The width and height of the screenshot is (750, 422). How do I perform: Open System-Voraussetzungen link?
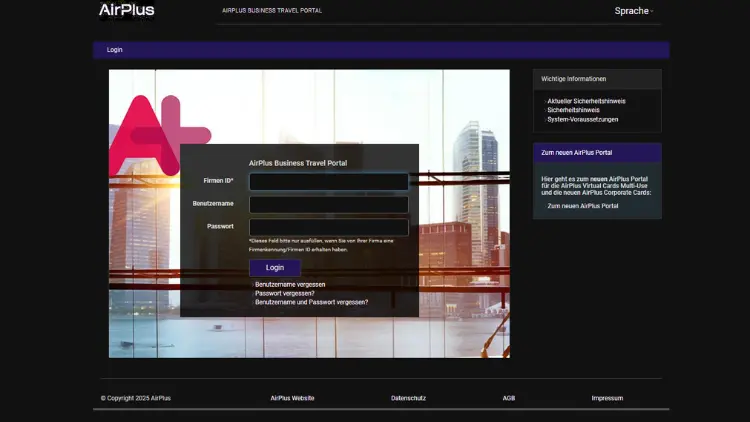coord(583,119)
